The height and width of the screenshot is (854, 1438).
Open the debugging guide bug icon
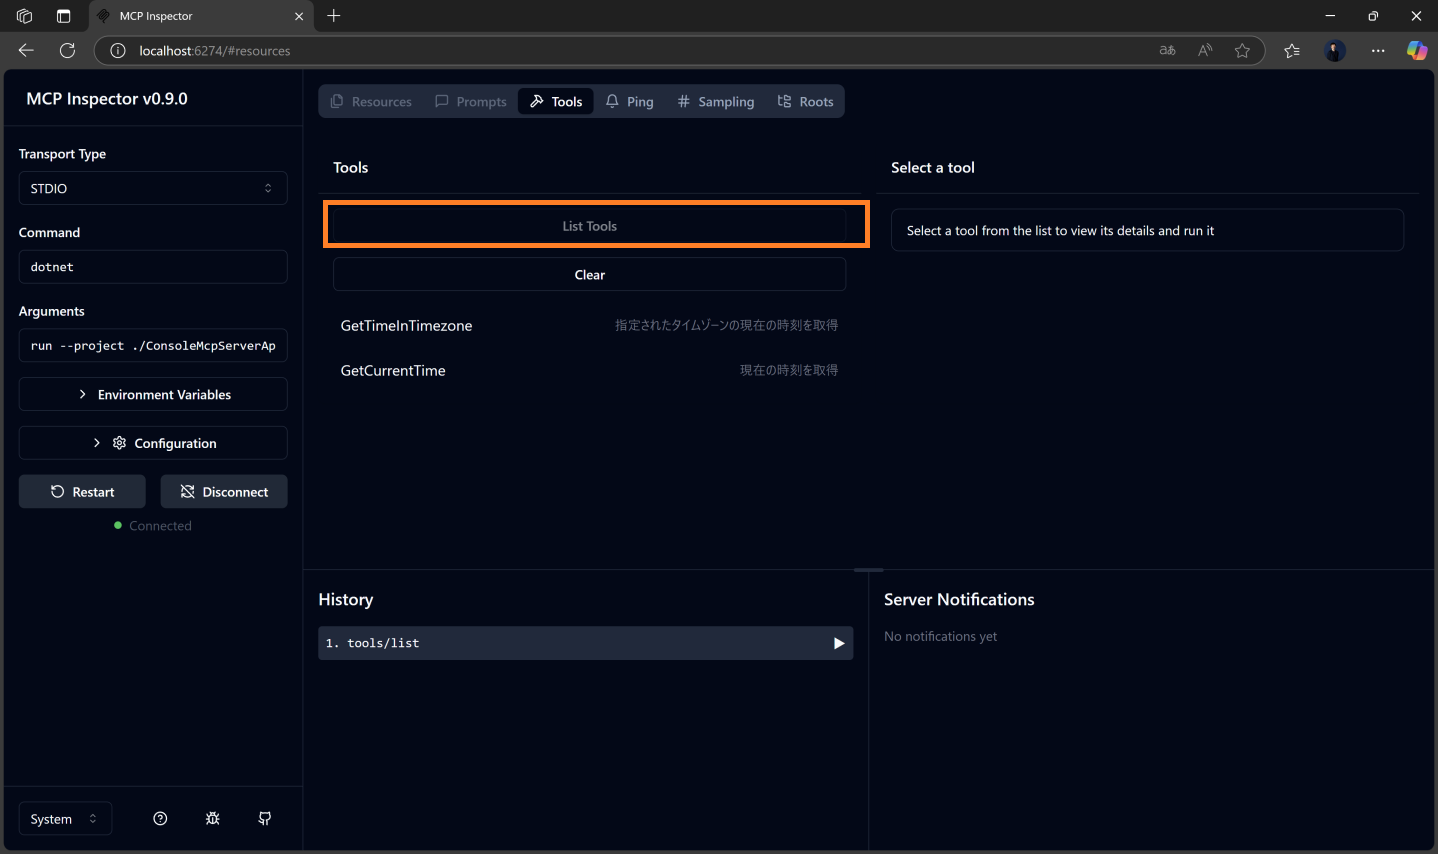(213, 818)
